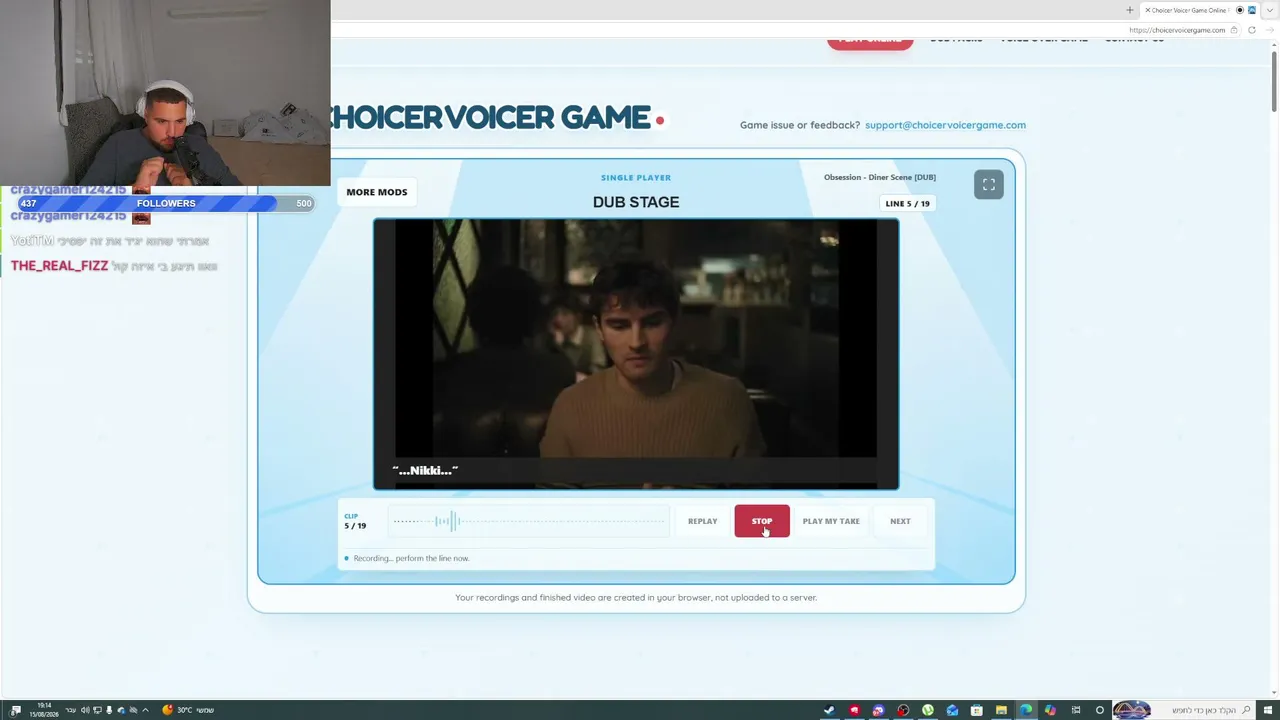Open Microsoft Store from the taskbar

[x=976, y=710]
